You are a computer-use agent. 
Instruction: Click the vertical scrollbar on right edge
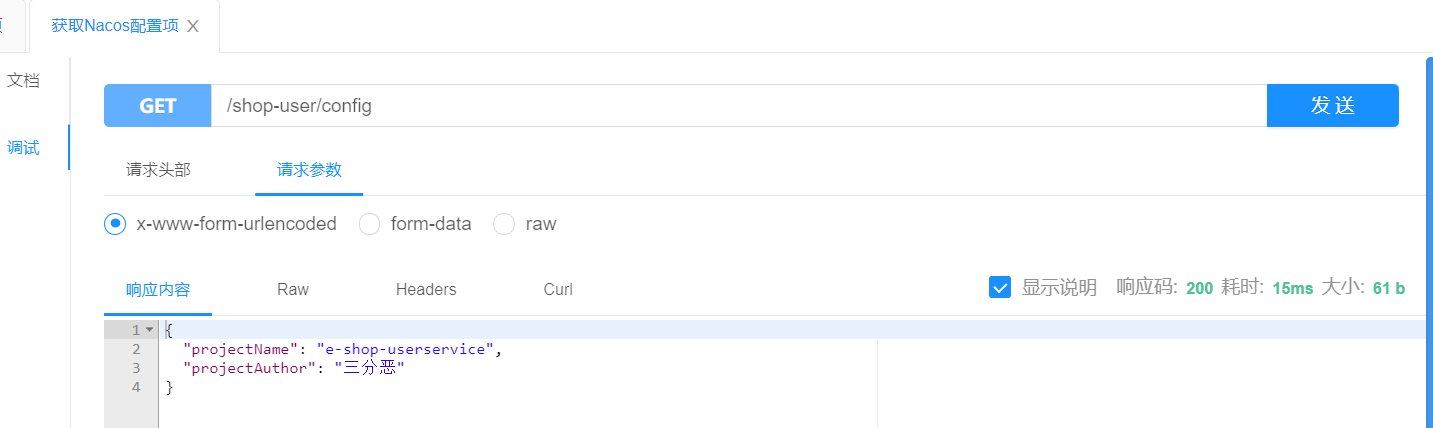tap(1429, 240)
